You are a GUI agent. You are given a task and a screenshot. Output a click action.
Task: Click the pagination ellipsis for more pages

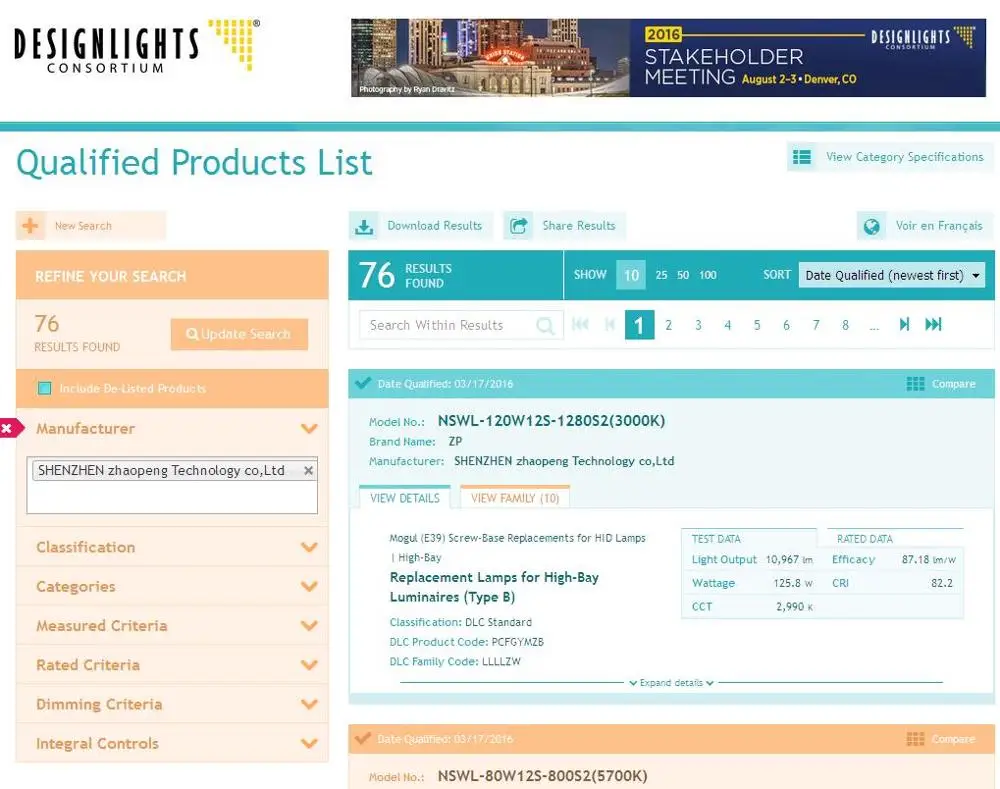[x=874, y=327]
